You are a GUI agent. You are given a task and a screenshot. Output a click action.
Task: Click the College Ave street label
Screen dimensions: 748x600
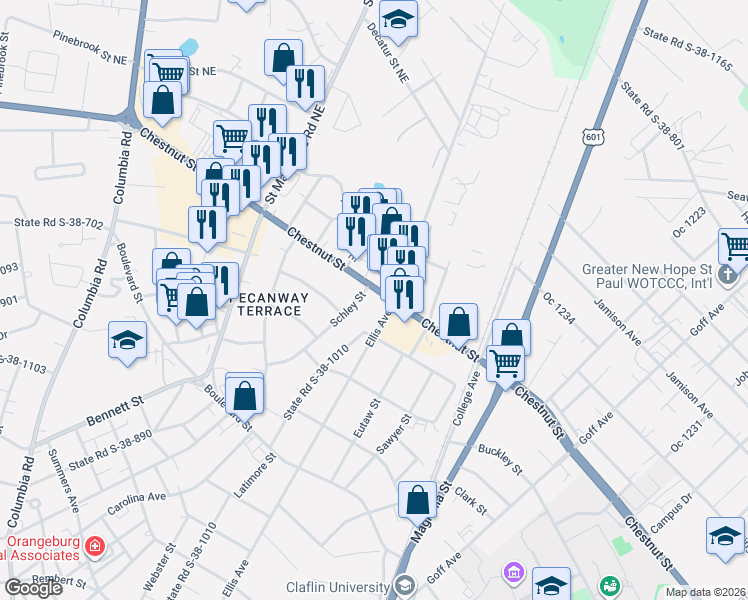click(x=466, y=398)
